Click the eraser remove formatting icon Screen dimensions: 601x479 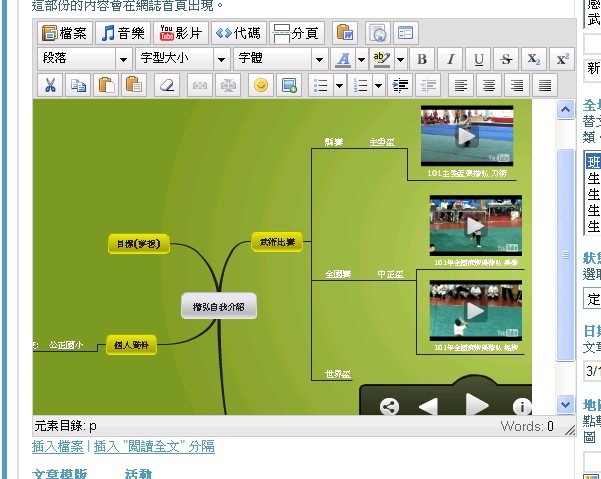(167, 85)
